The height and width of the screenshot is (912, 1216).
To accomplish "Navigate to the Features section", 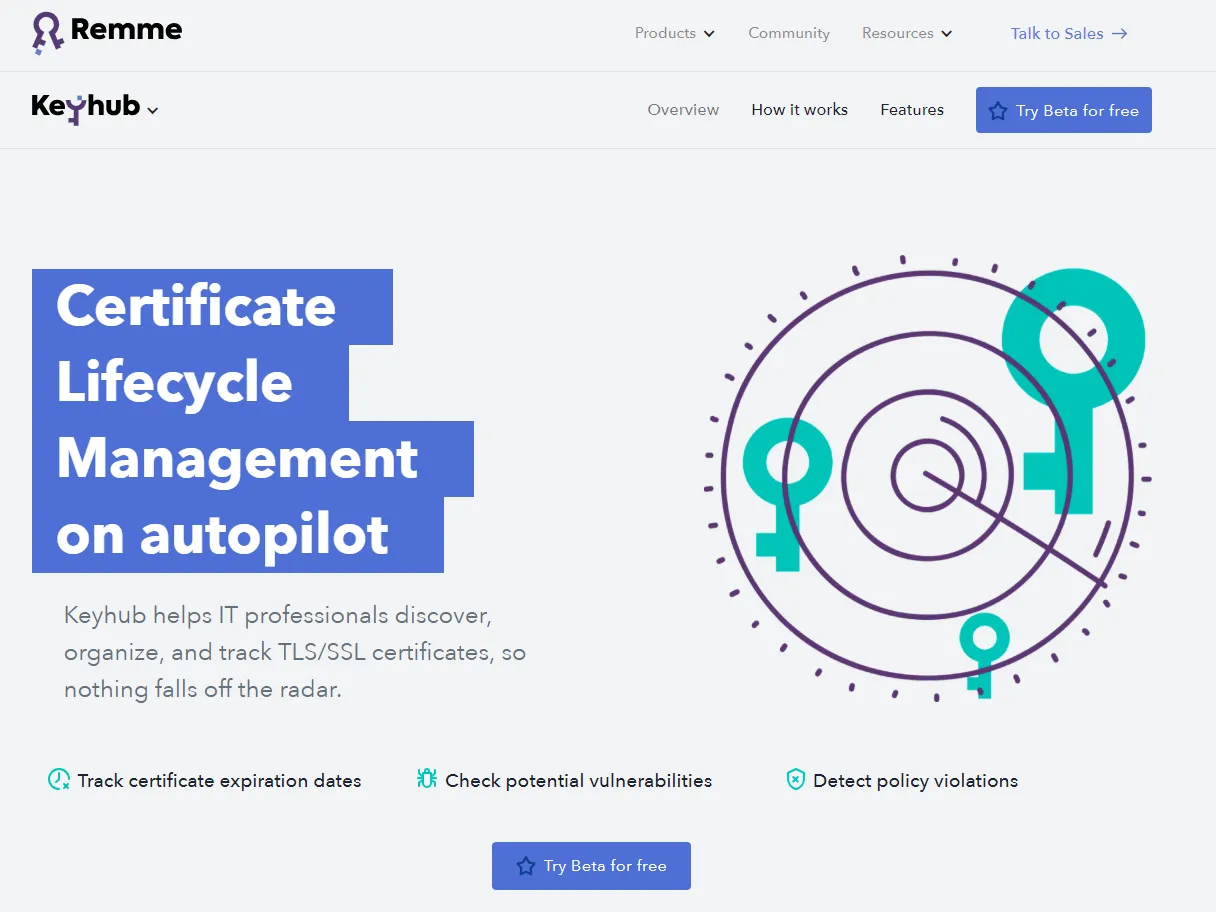I will pyautogui.click(x=912, y=110).
